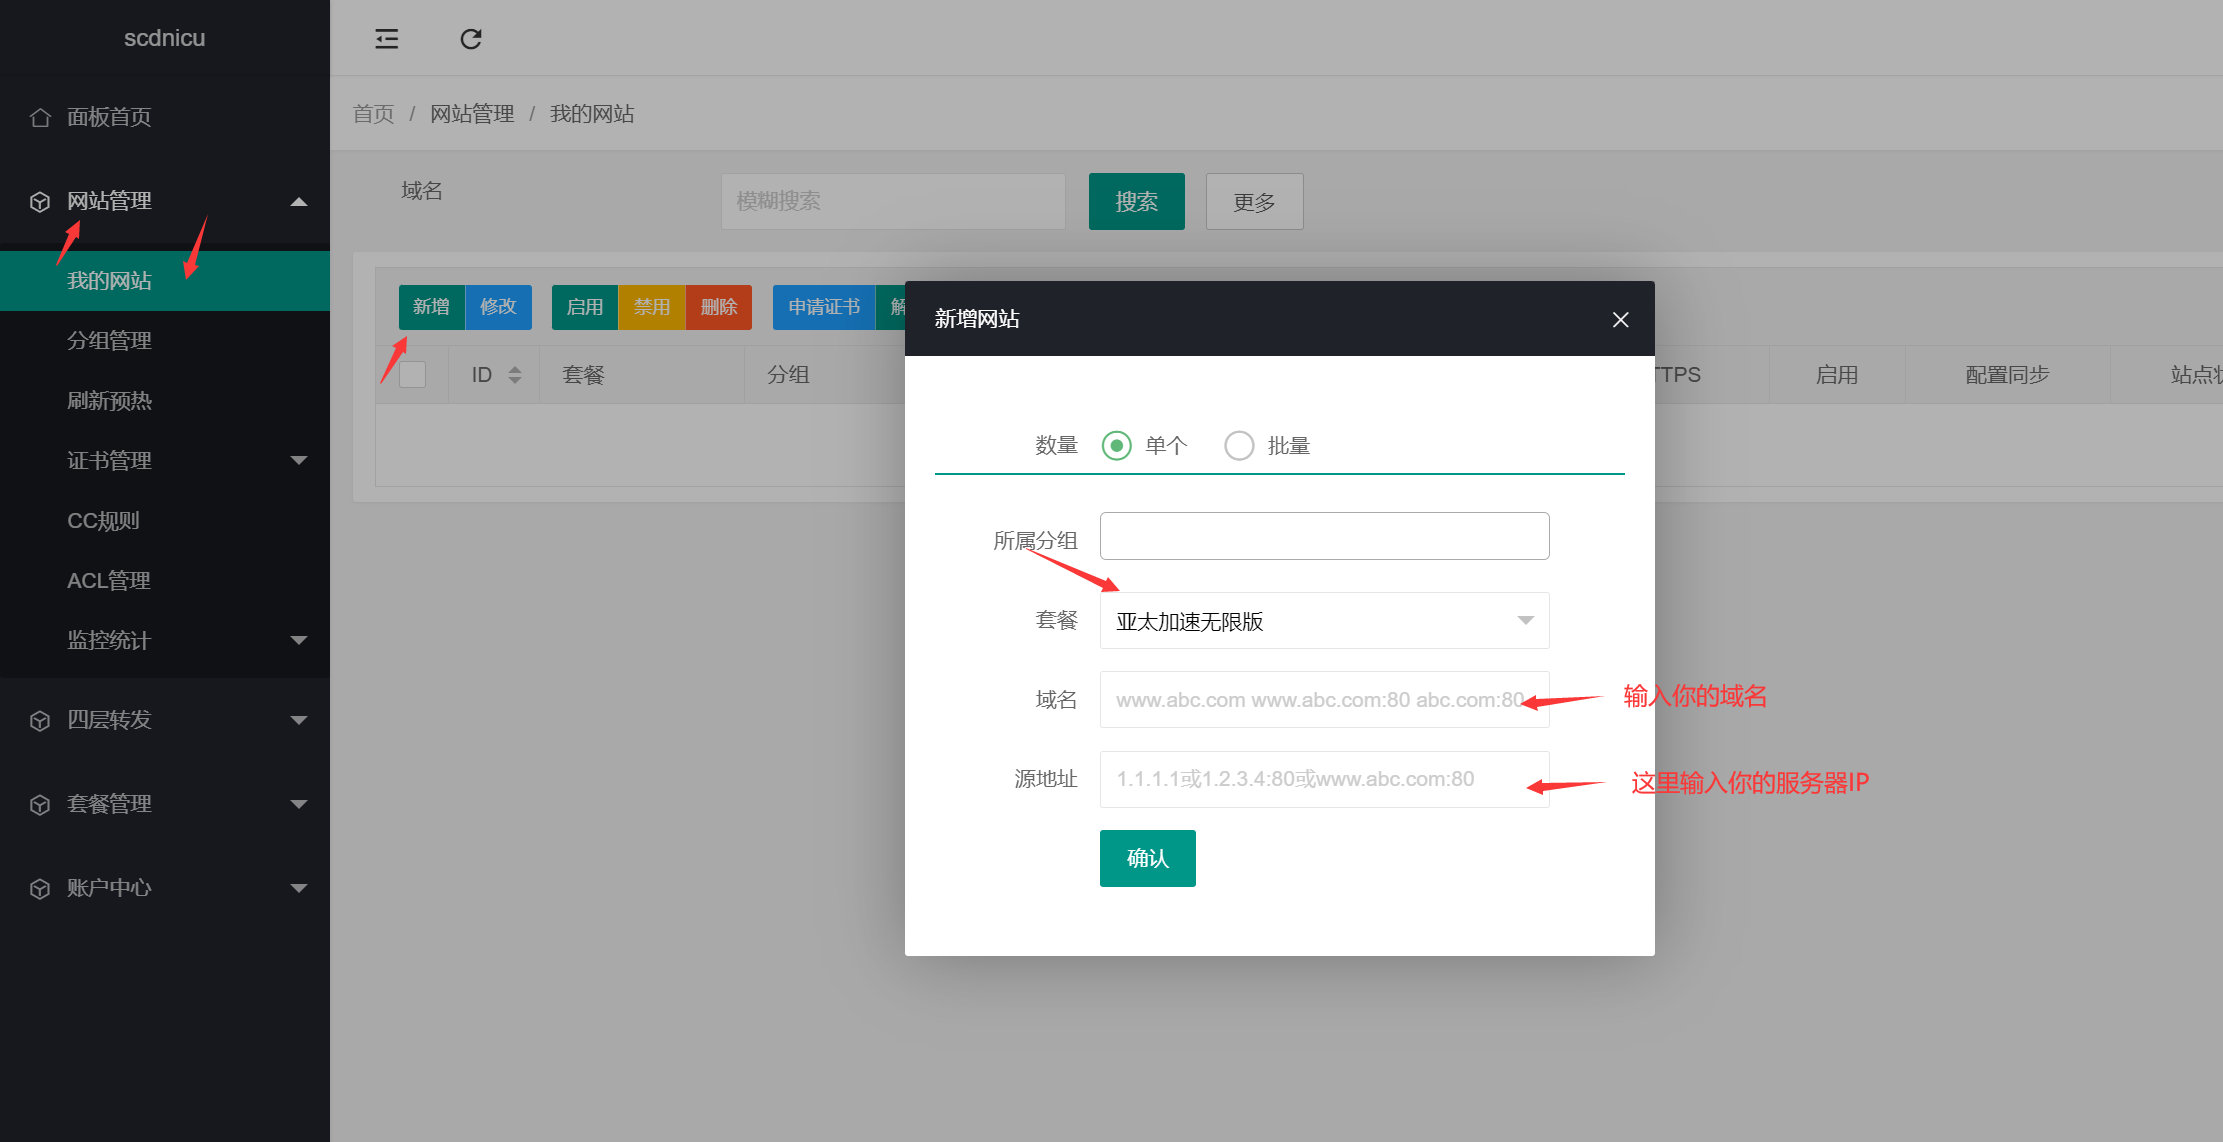Click the 网站管理 cube icon
The width and height of the screenshot is (2223, 1142).
click(x=40, y=200)
